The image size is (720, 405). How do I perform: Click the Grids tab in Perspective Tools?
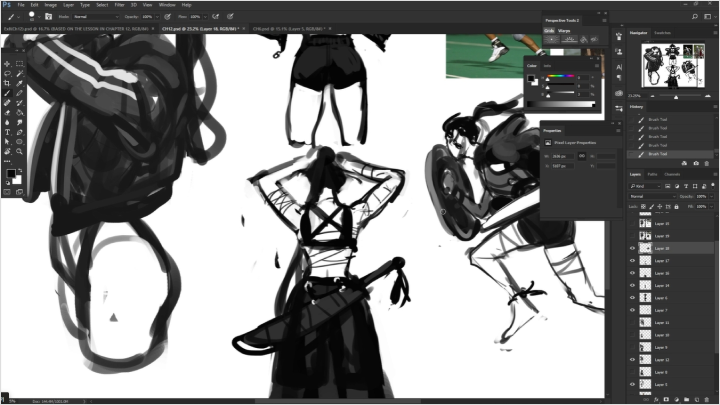tap(549, 31)
